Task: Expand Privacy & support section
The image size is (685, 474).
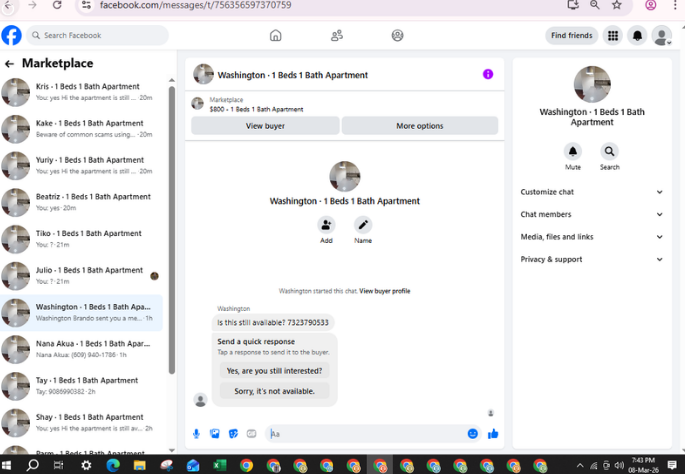Action: [592, 259]
